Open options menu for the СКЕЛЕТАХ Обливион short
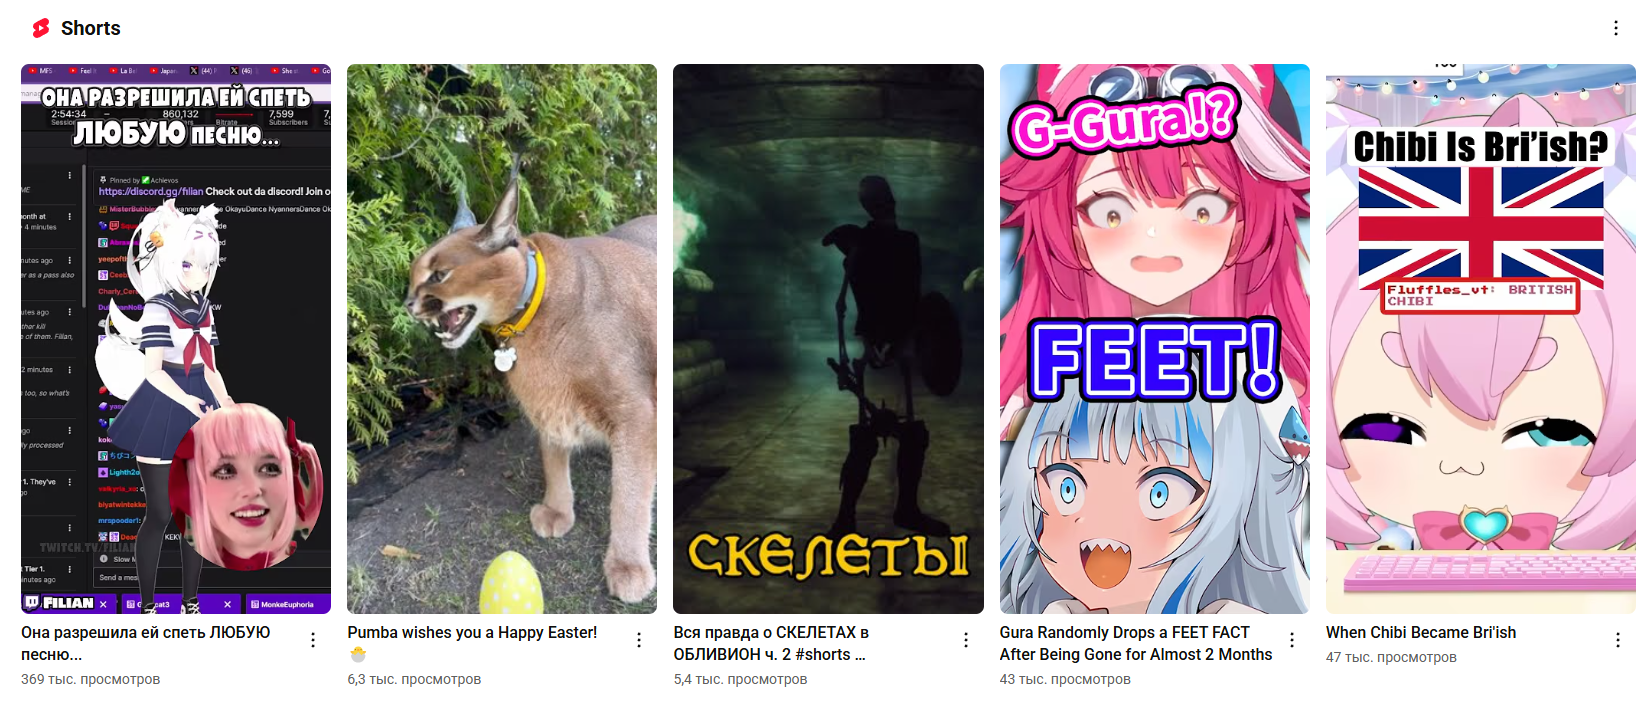The height and width of the screenshot is (704, 1650). coord(966,640)
